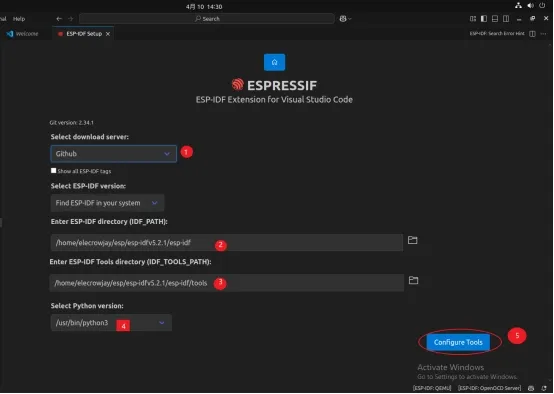
Task: Open the Help menu
Action: click(x=19, y=19)
